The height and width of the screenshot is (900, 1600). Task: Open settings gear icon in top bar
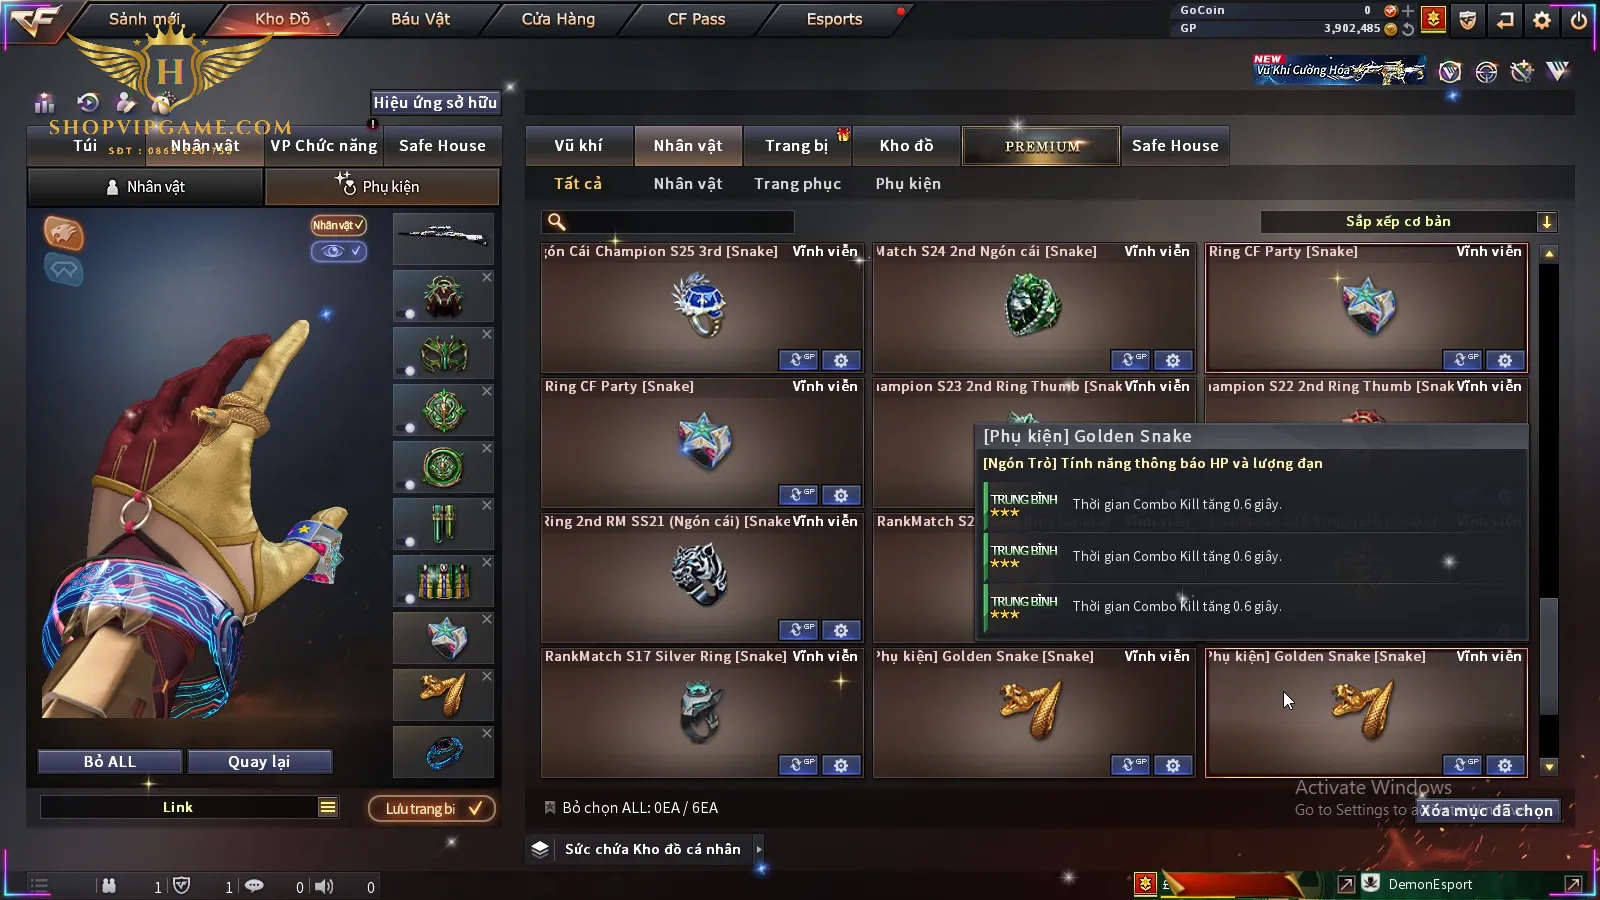(1542, 19)
